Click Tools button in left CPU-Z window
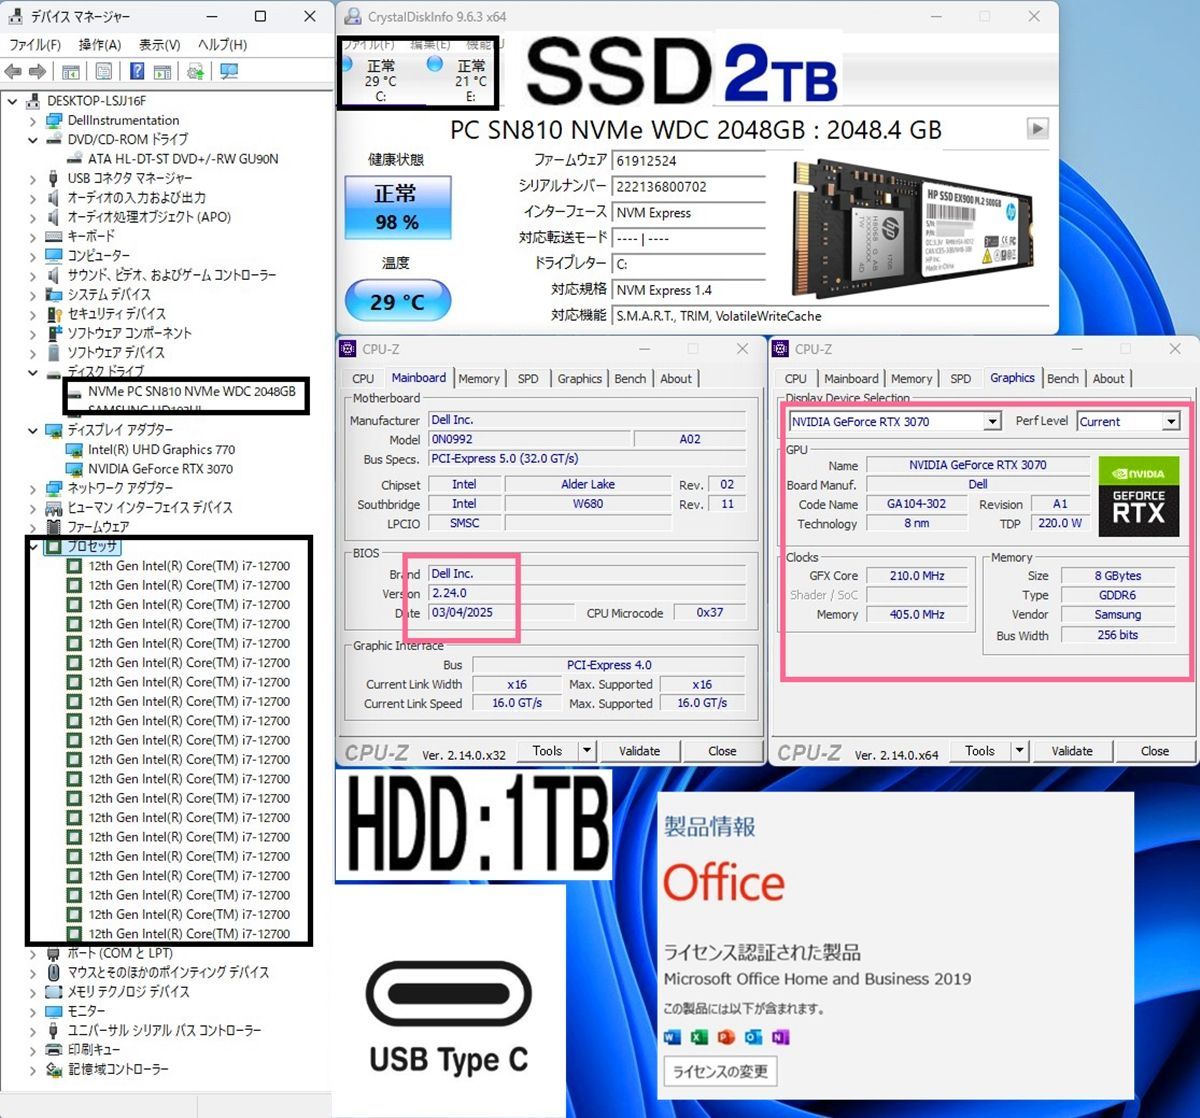The image size is (1200, 1118). (x=547, y=751)
